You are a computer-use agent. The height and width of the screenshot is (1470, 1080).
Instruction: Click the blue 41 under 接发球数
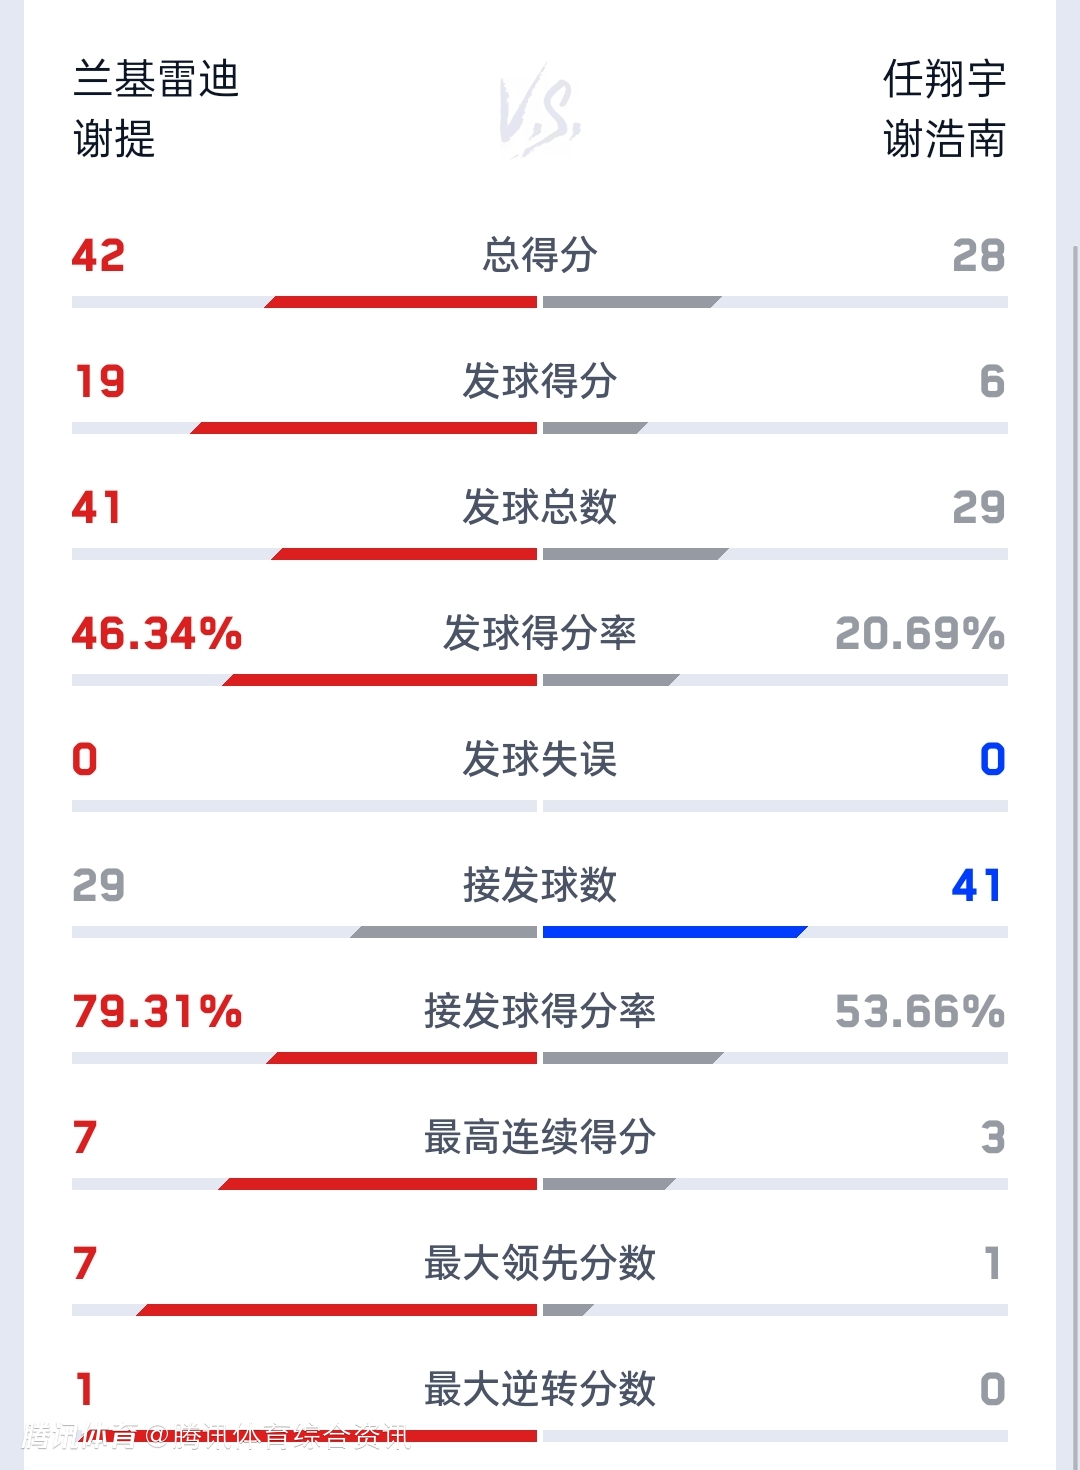coord(977,885)
